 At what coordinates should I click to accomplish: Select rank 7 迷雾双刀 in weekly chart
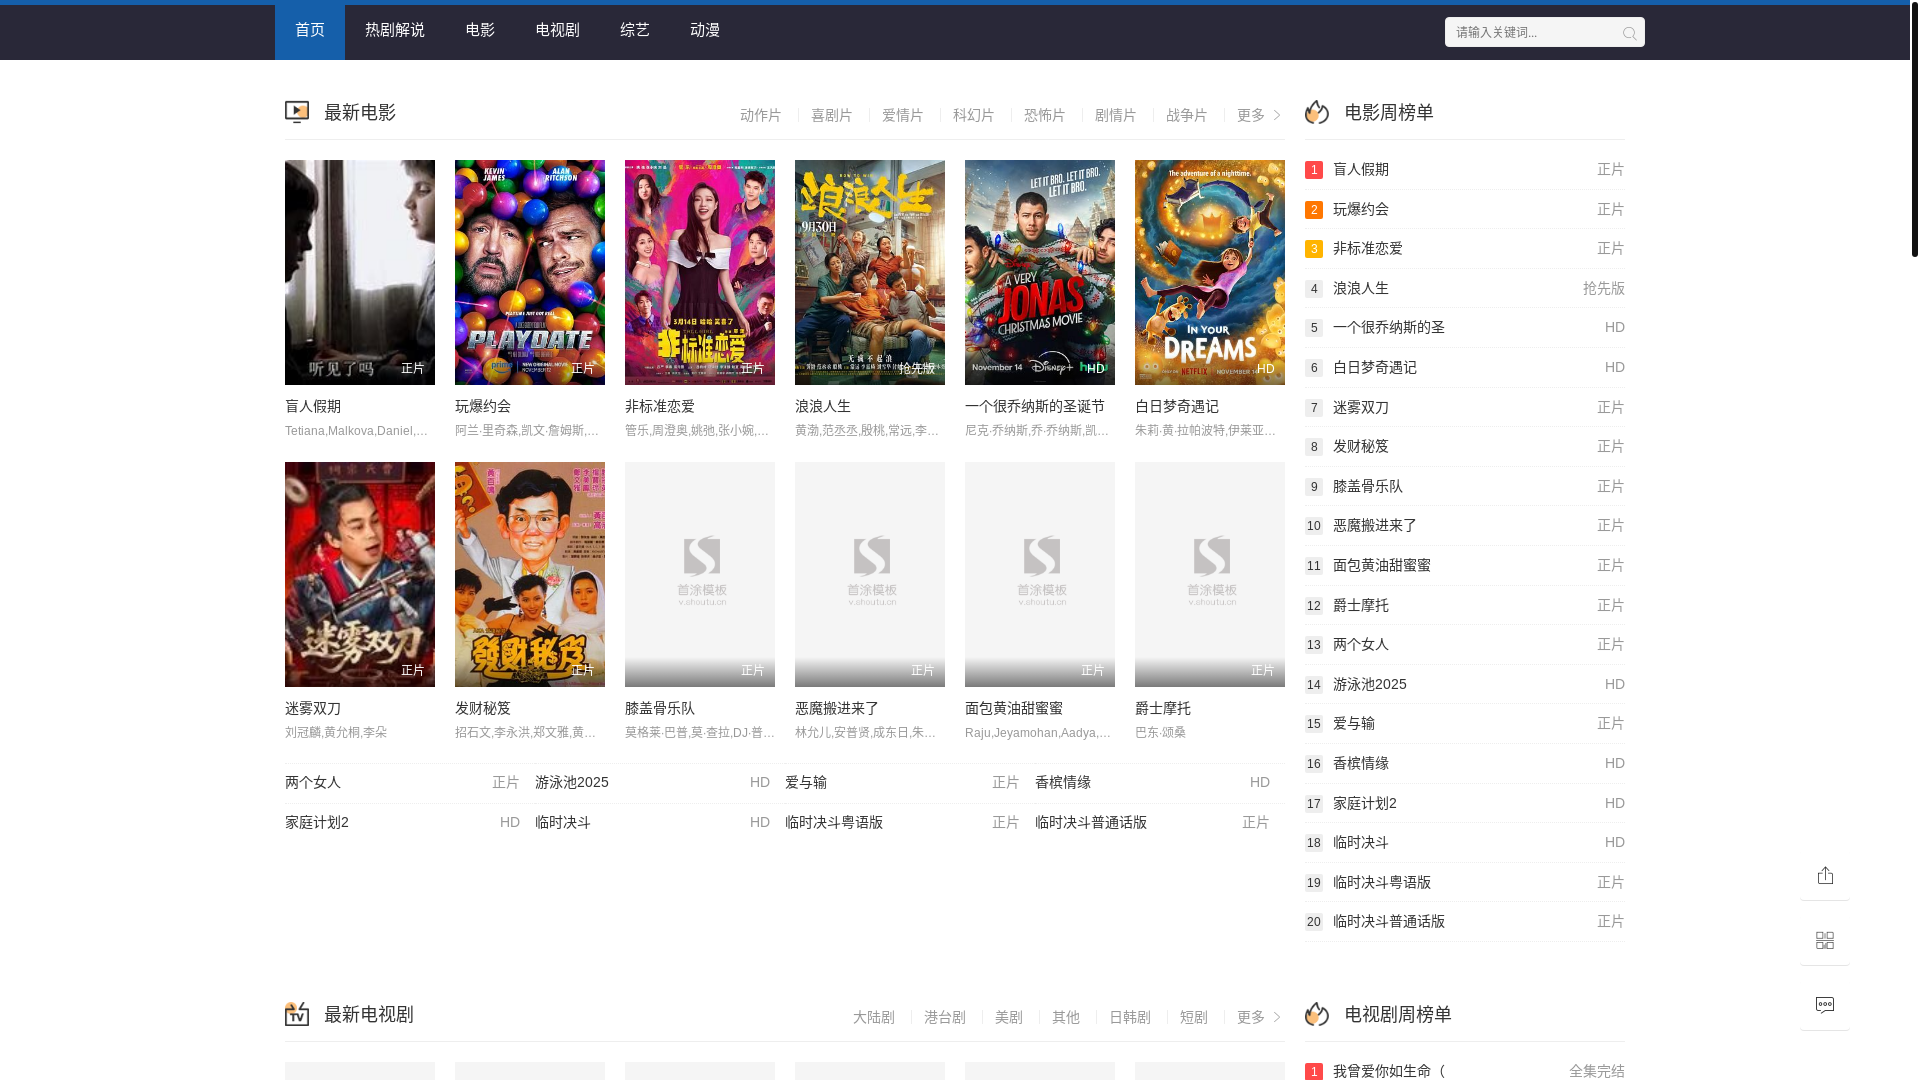tap(1465, 408)
